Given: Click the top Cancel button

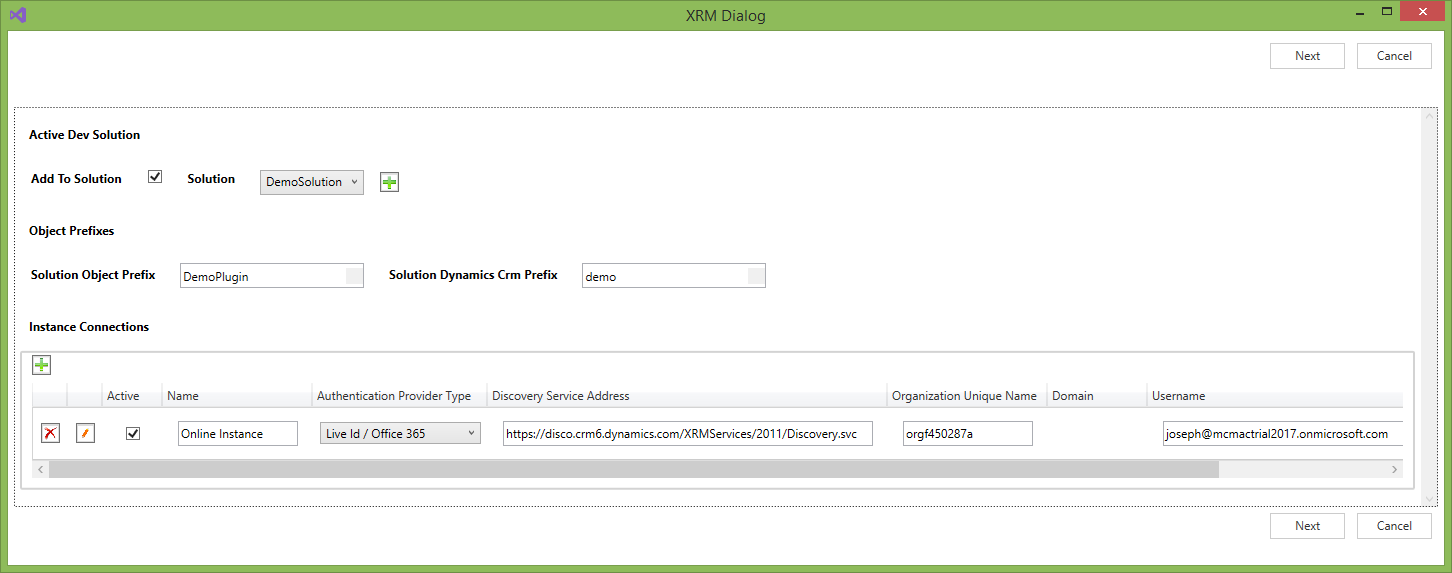Looking at the screenshot, I should pos(1393,56).
